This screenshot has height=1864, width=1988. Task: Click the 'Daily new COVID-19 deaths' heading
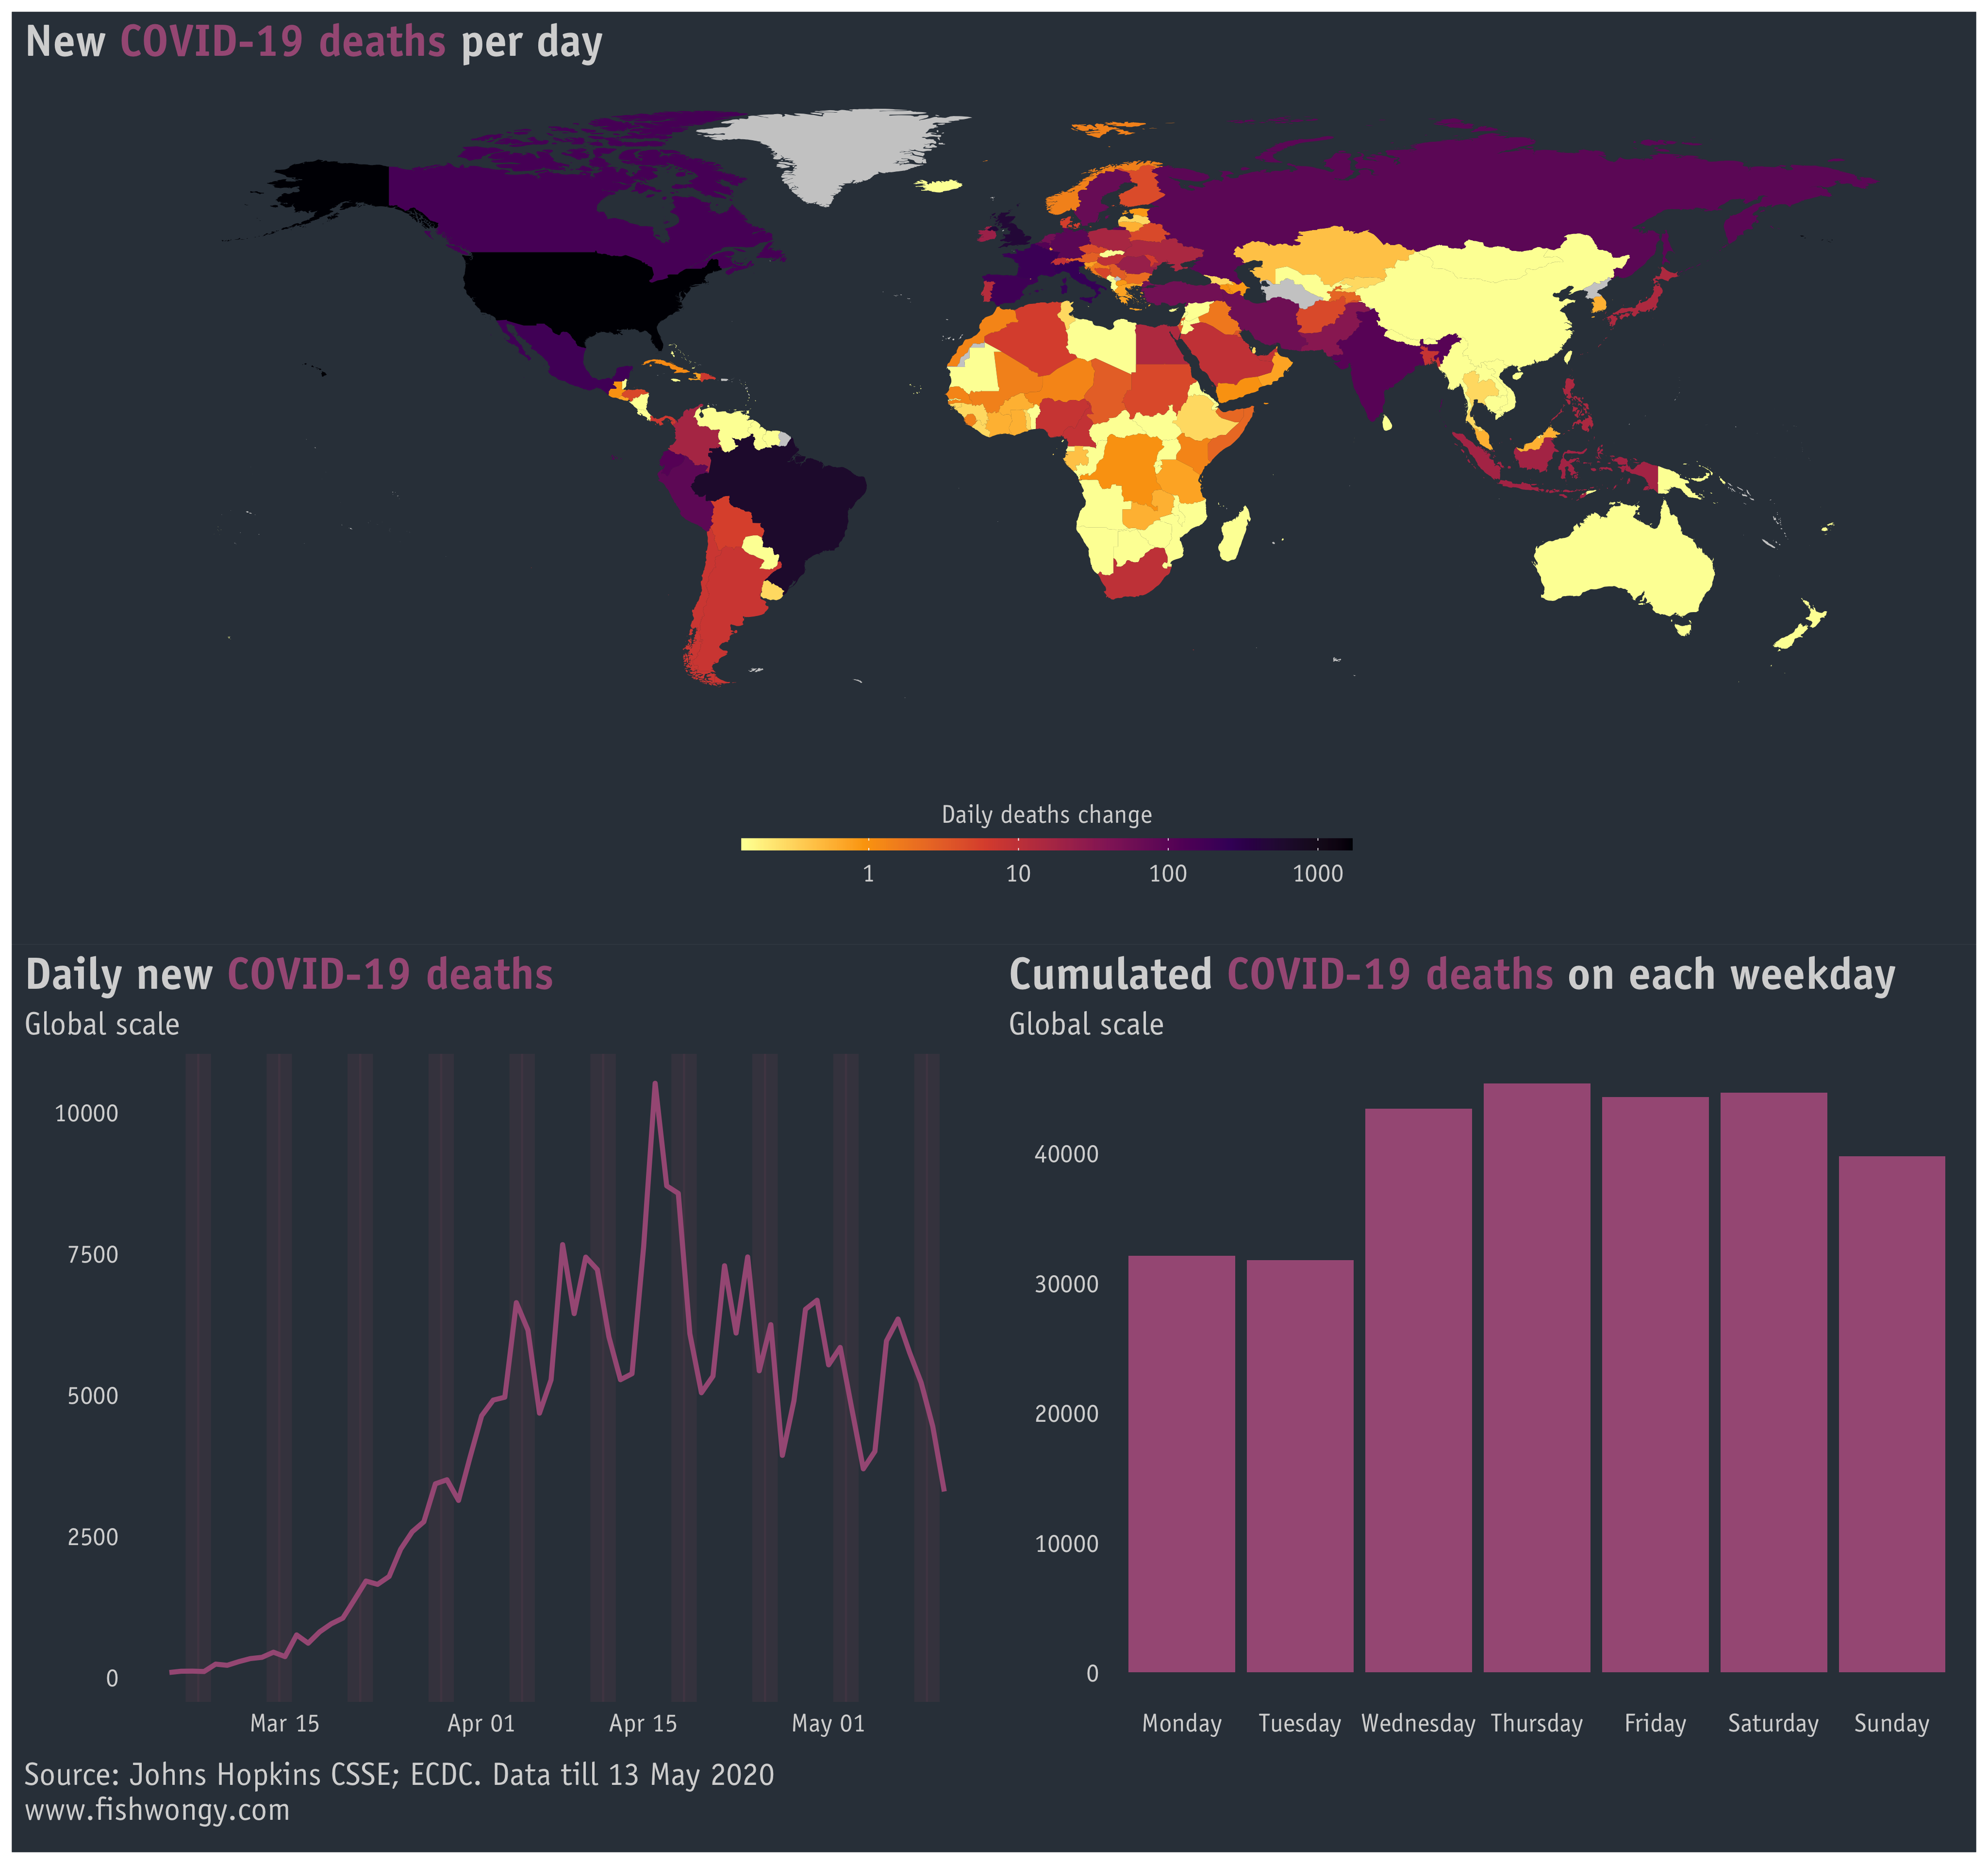(x=289, y=974)
